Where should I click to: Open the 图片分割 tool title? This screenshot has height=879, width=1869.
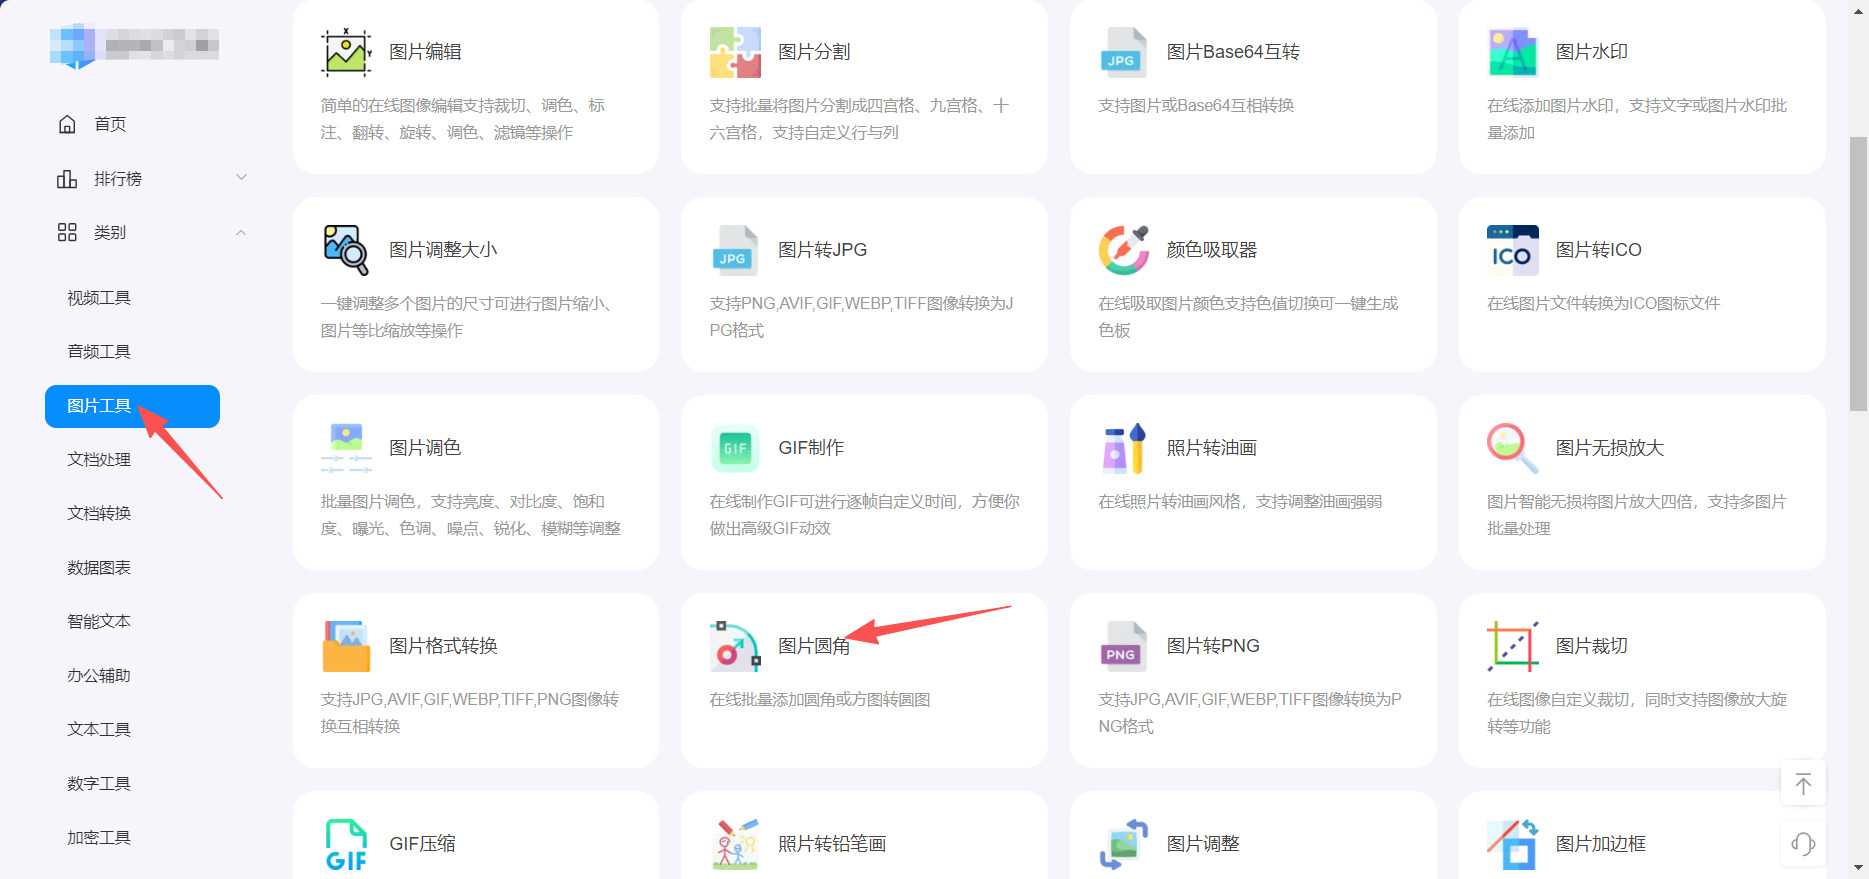[814, 52]
